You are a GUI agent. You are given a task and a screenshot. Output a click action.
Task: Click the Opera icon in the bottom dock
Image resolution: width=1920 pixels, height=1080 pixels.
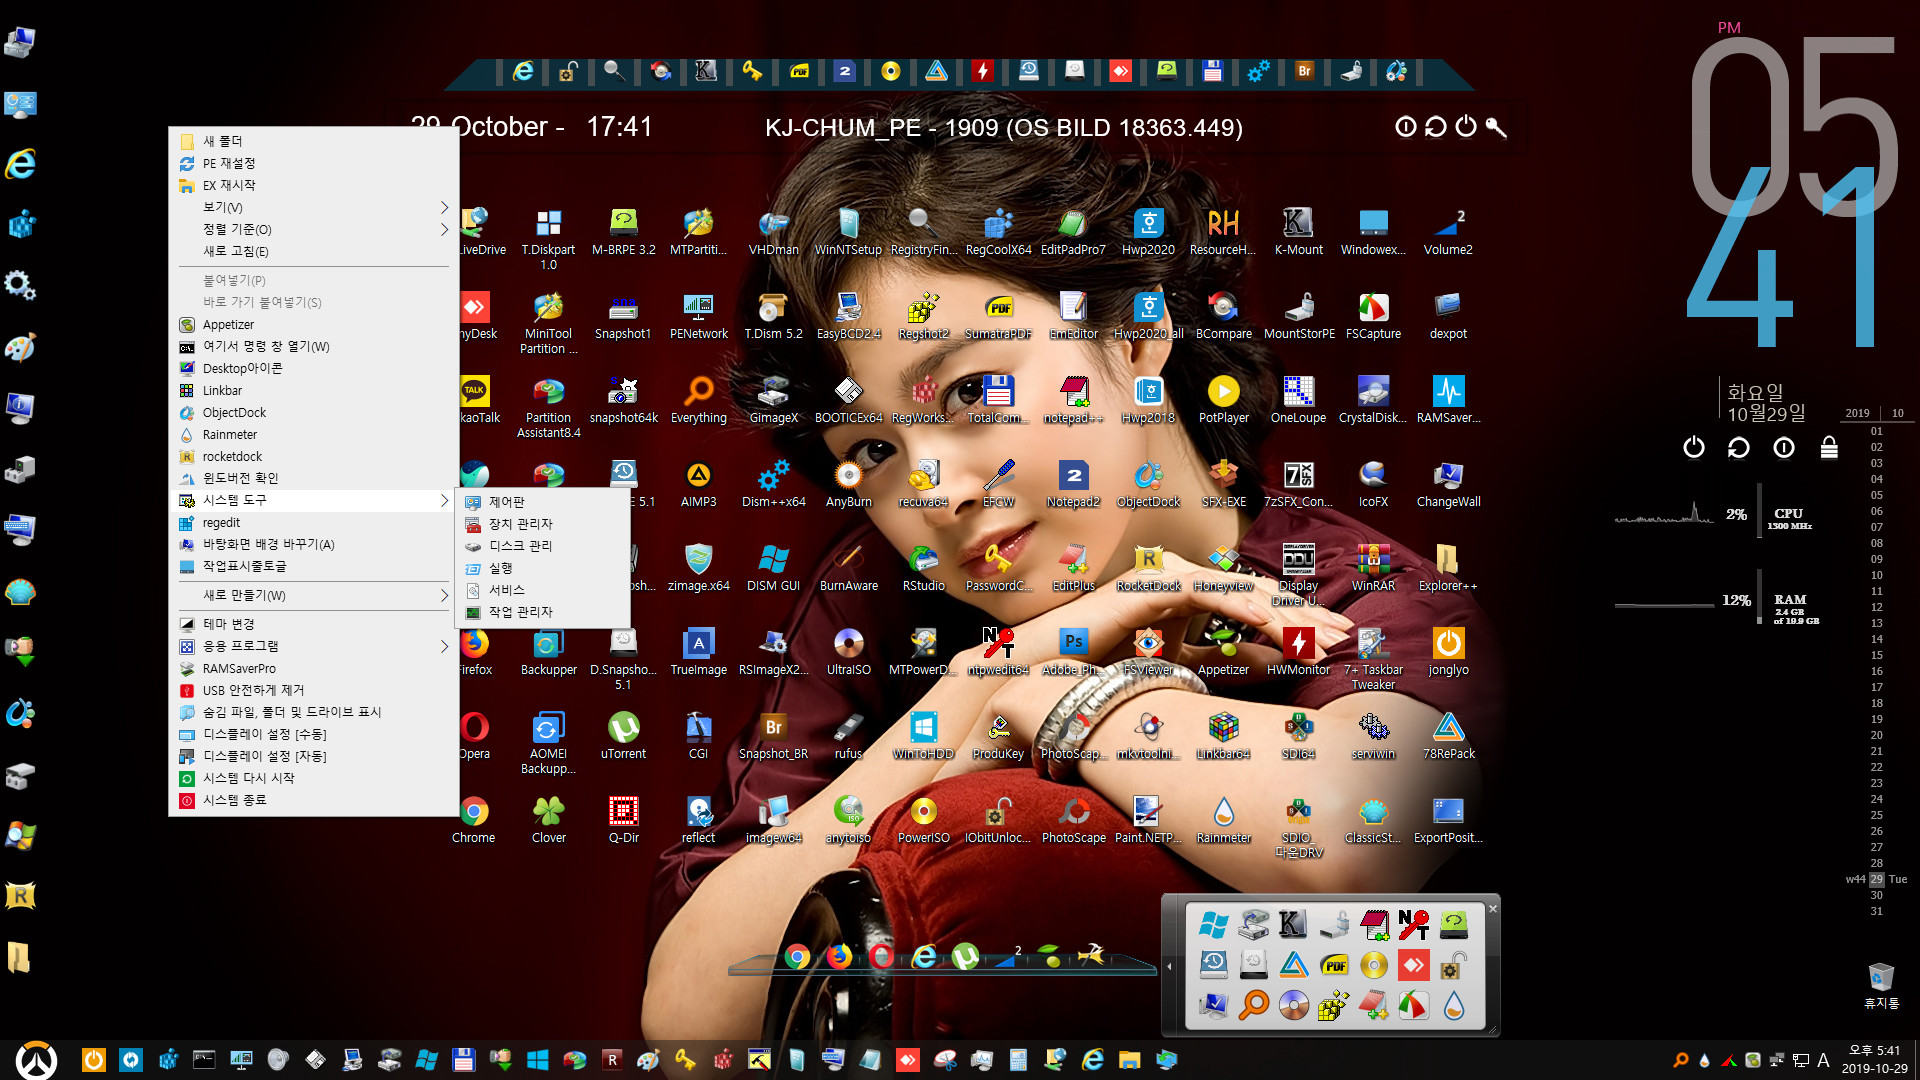click(881, 957)
